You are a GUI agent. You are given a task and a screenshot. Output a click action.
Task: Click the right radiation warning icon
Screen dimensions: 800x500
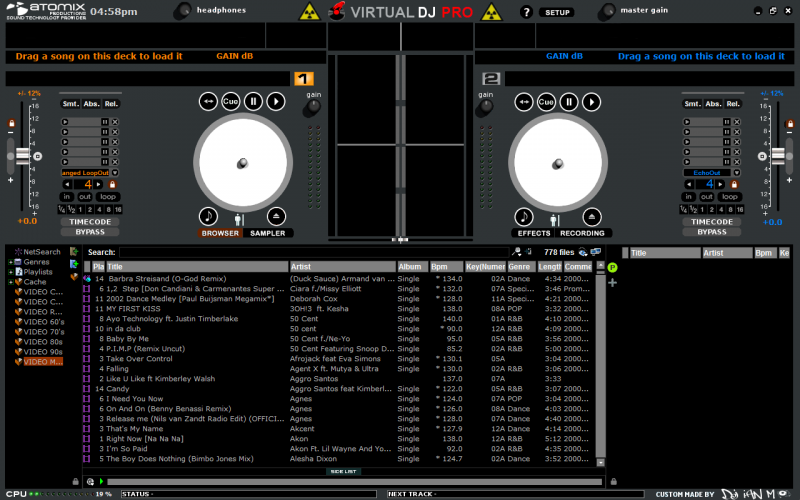point(491,12)
